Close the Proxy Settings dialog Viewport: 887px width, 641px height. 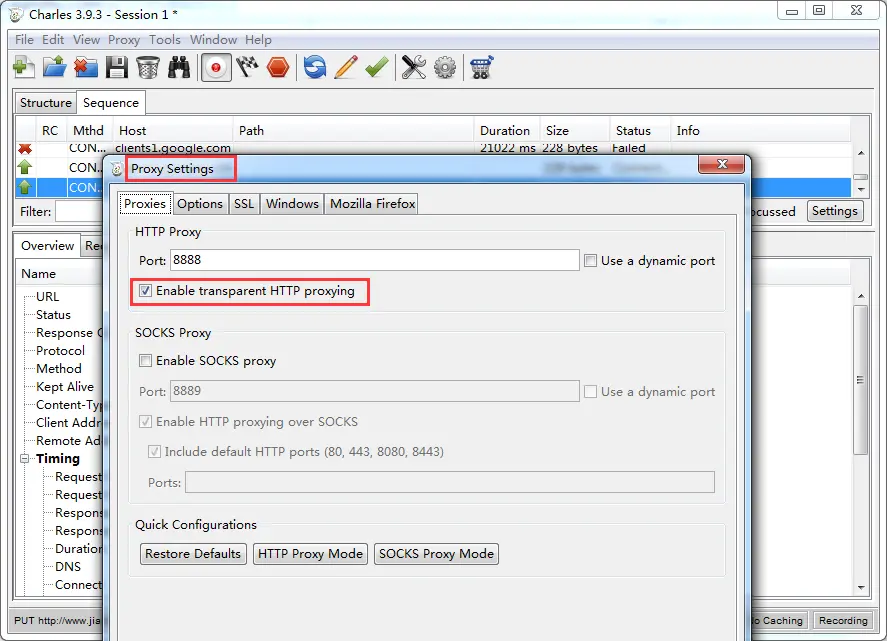coord(722,164)
